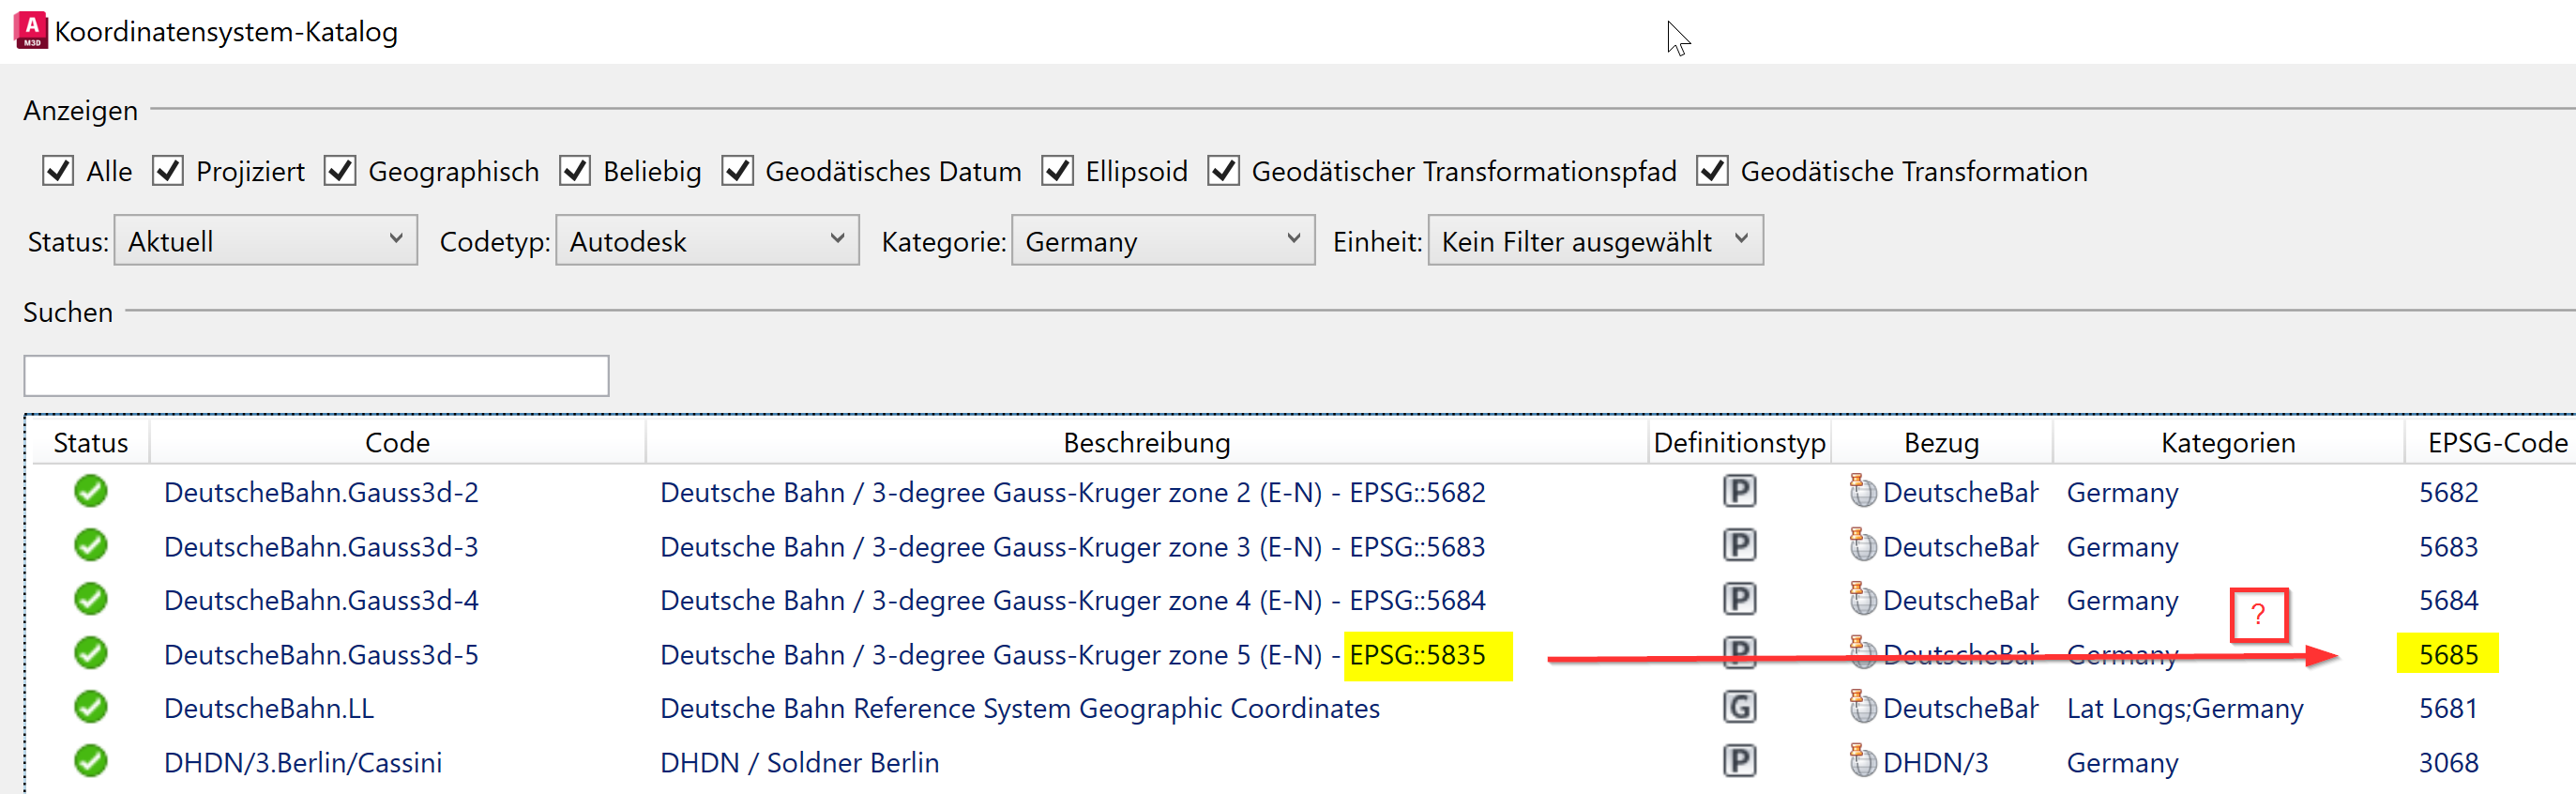Click the datum globe icon in the DeutscheBahn.LL row
Screen dimensions: 2576x794
(1861, 707)
